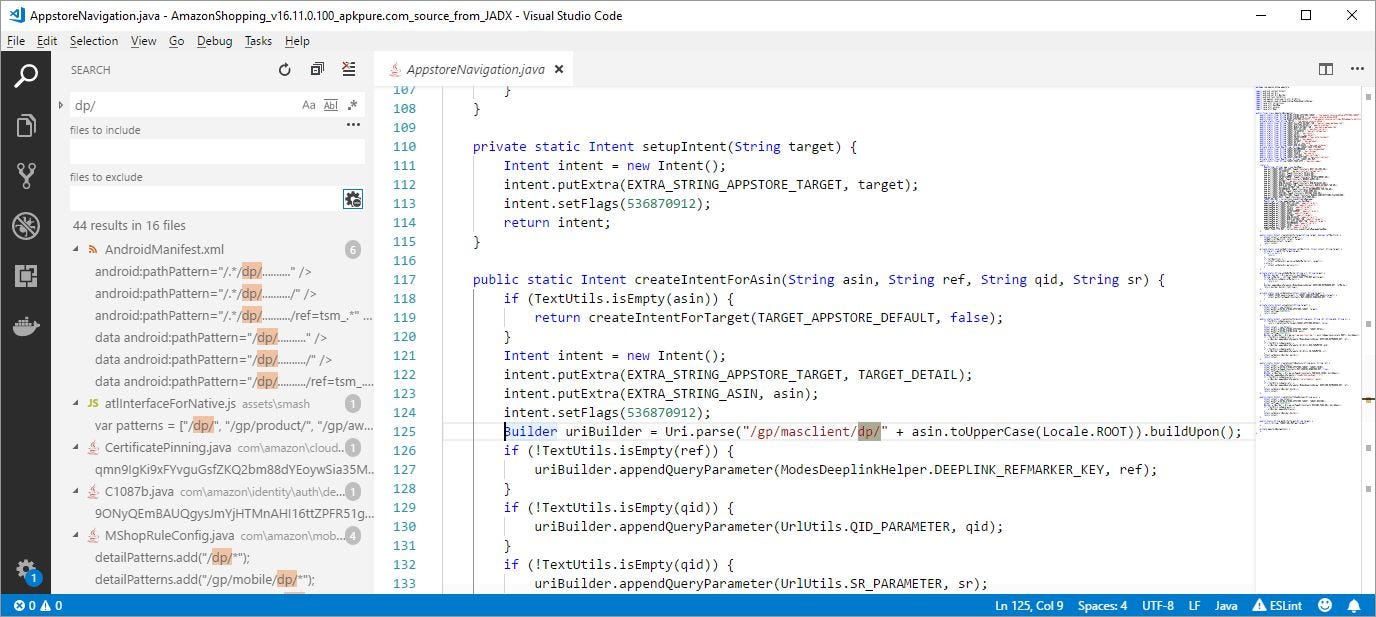Open the Tasks menu
The height and width of the screenshot is (617, 1376).
point(258,41)
